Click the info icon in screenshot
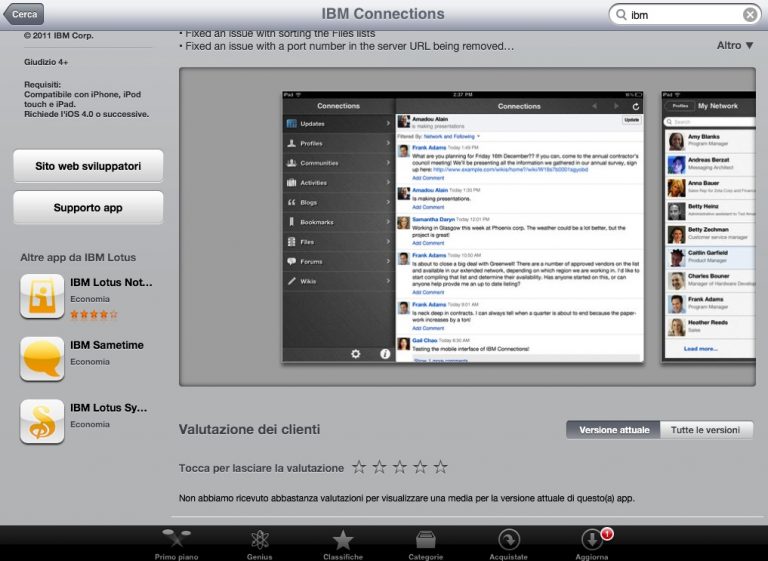768x561 pixels. [x=385, y=354]
